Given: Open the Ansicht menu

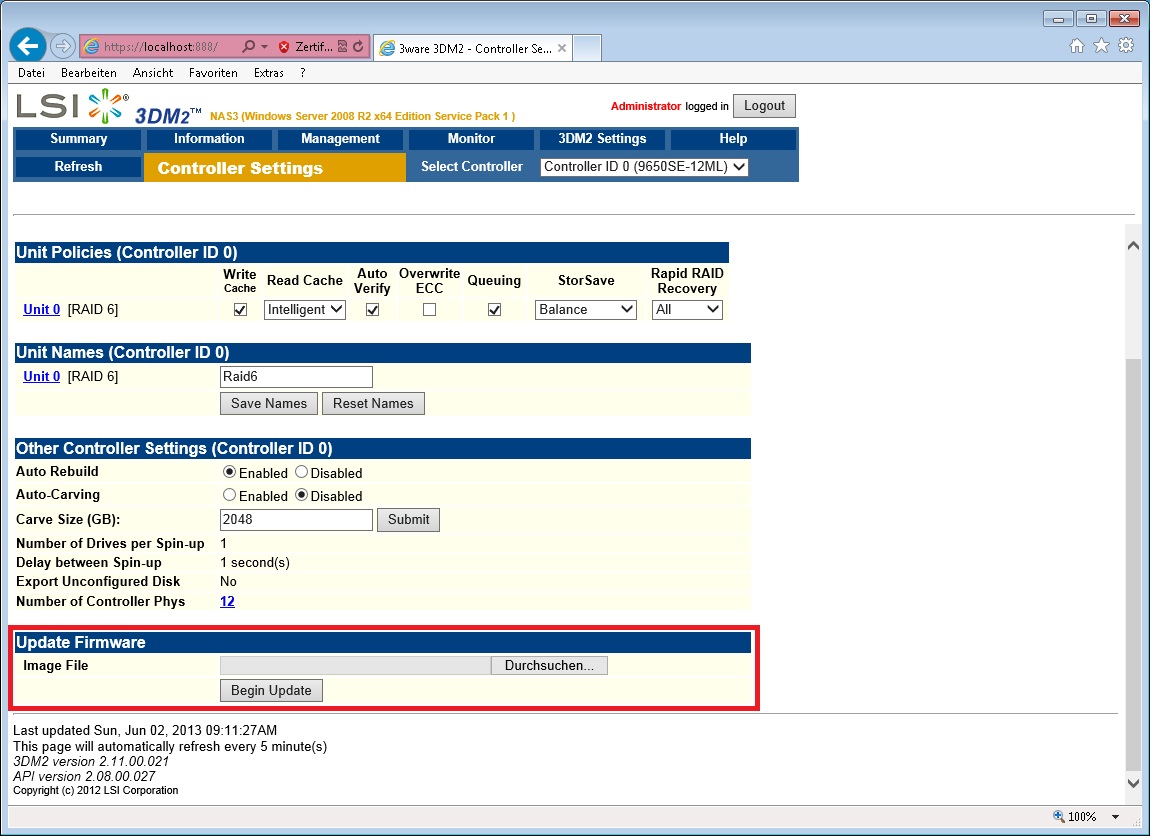Looking at the screenshot, I should (153, 73).
